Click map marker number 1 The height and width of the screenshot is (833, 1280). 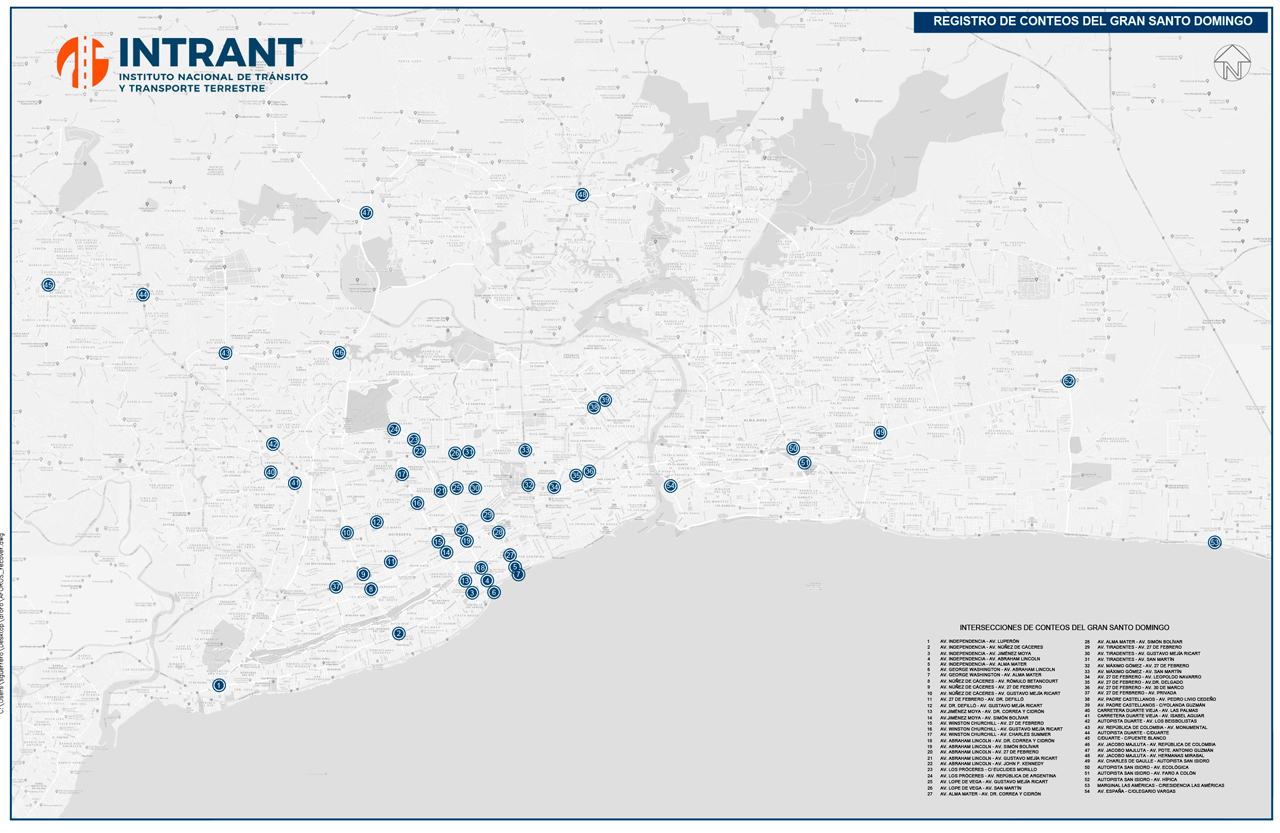click(x=219, y=685)
